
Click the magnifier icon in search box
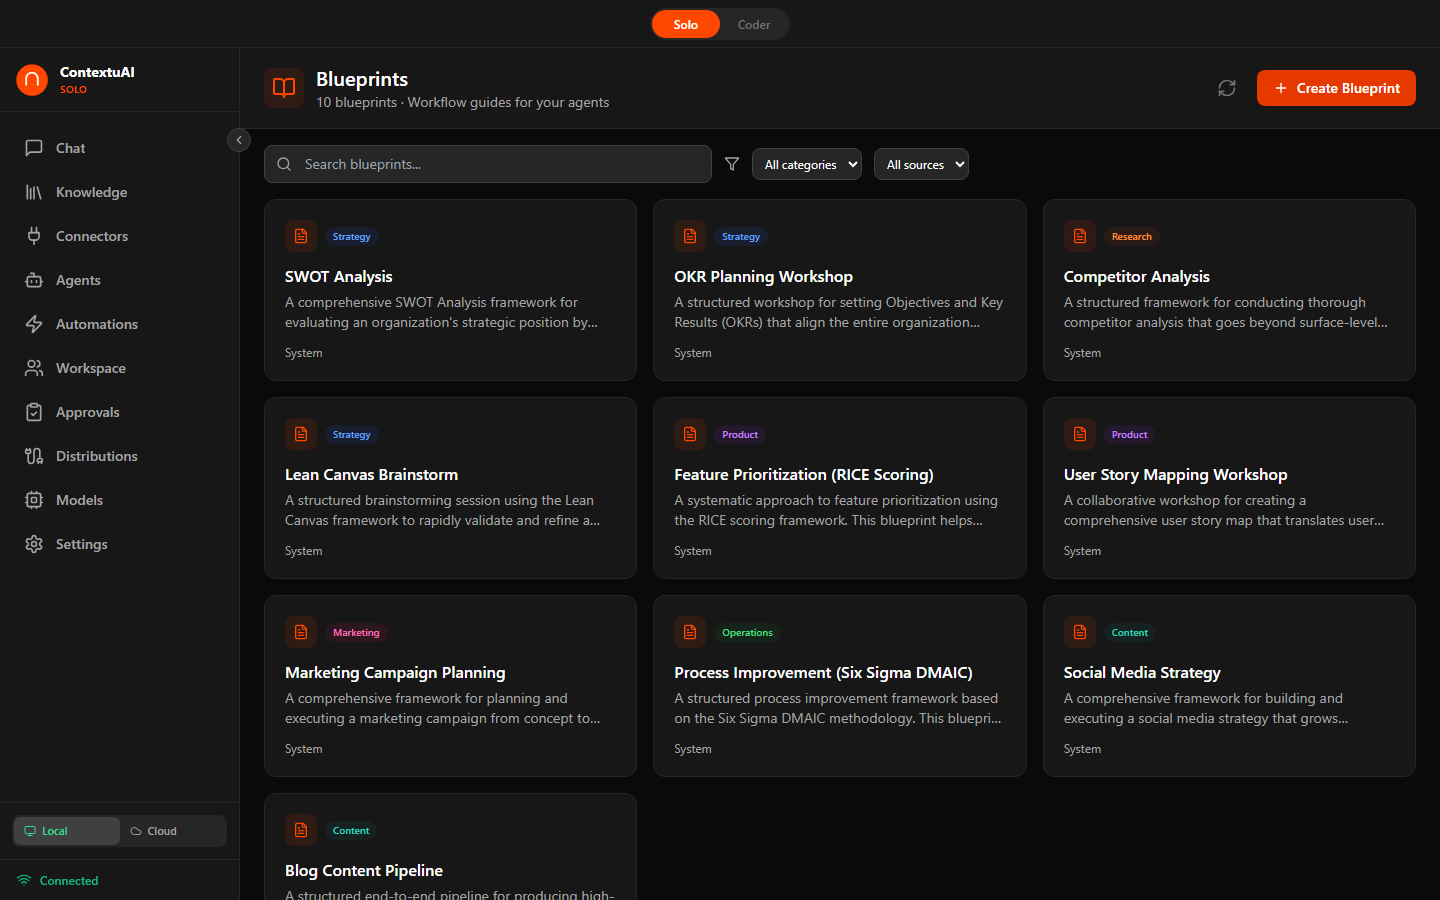[x=284, y=164]
